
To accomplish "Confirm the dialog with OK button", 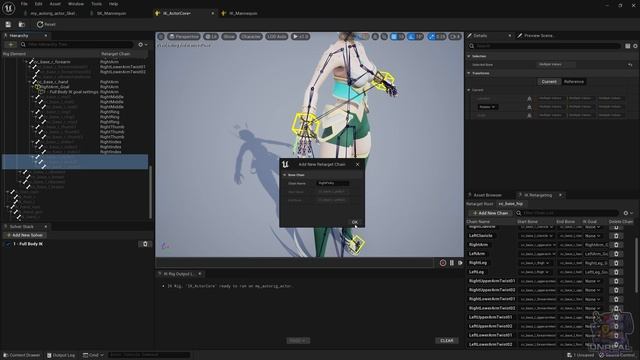I will pyautogui.click(x=355, y=222).
